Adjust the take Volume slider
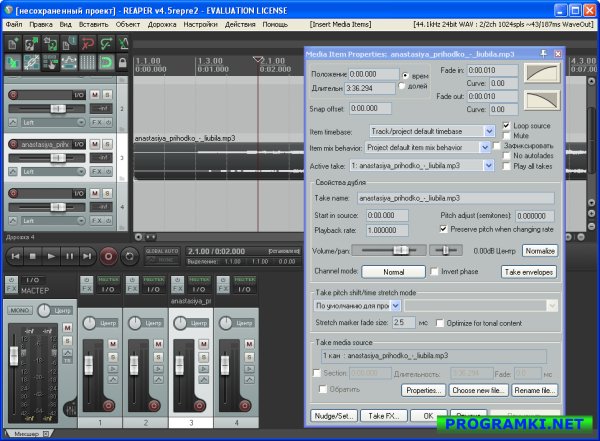Viewport: 600px width, 441px height. click(389, 250)
